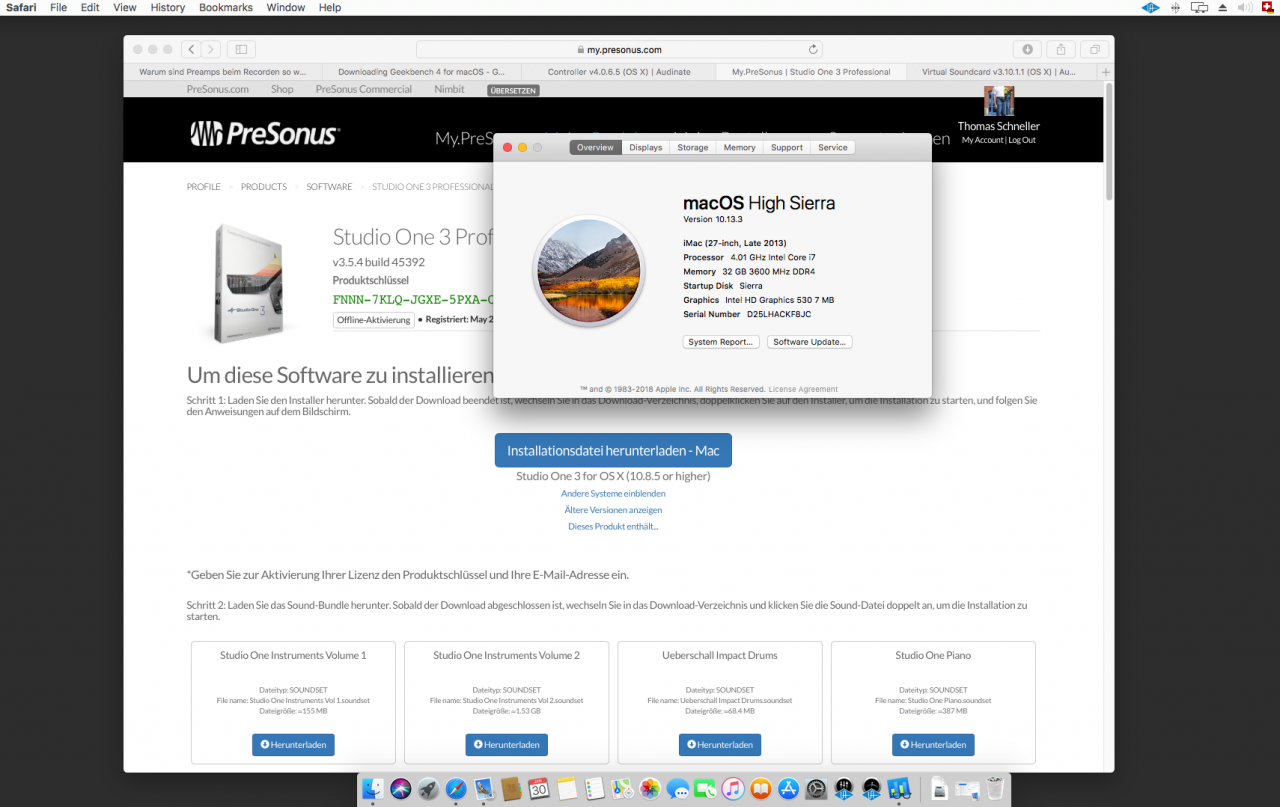Expand Ältere Versionen anzeigen
The height and width of the screenshot is (807, 1280).
[613, 510]
